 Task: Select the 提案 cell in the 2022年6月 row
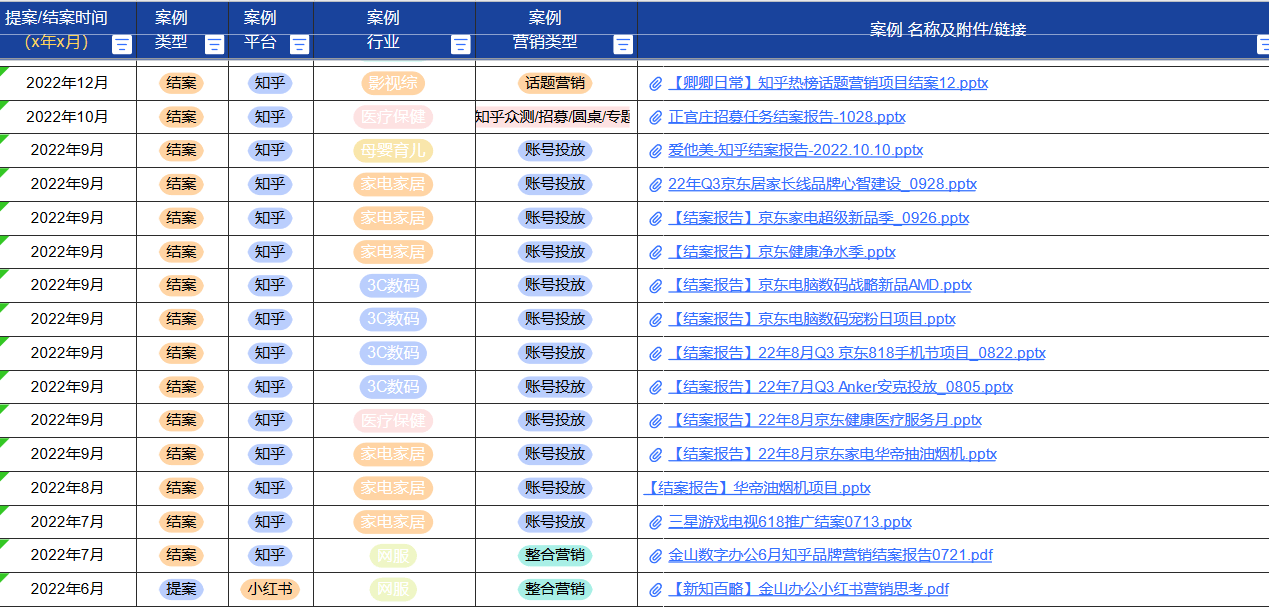pos(181,588)
